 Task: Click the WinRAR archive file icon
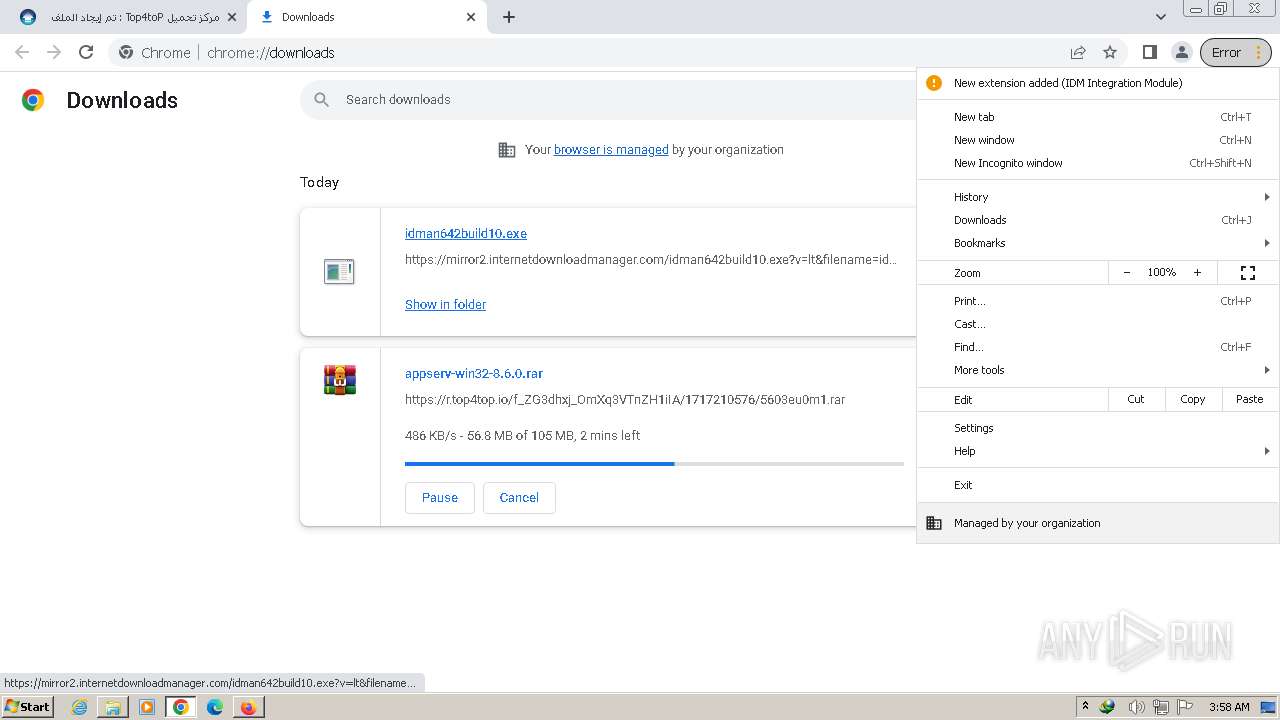[x=340, y=380]
